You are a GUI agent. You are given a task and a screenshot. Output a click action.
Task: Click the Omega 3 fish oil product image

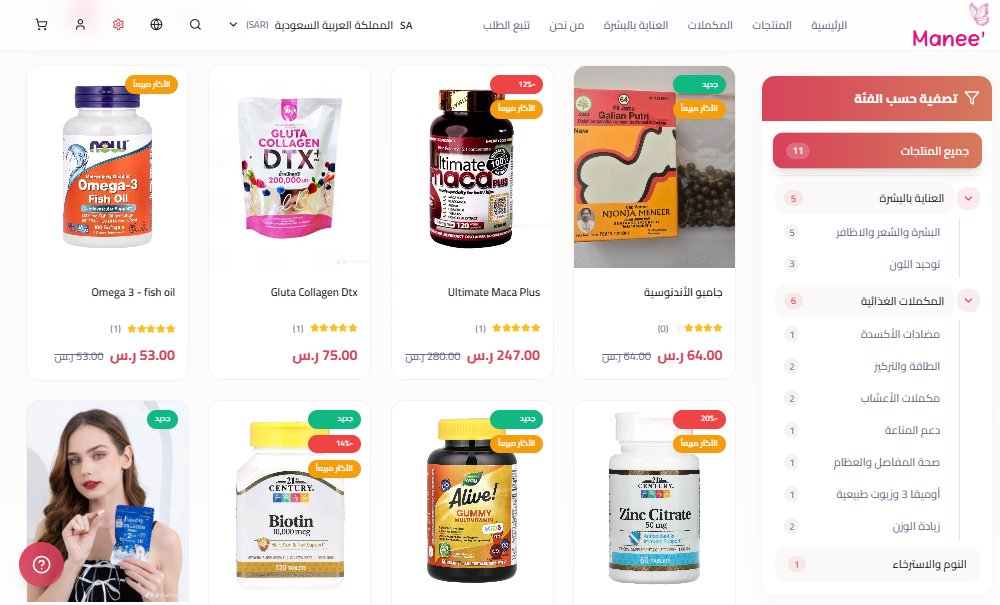(x=107, y=167)
